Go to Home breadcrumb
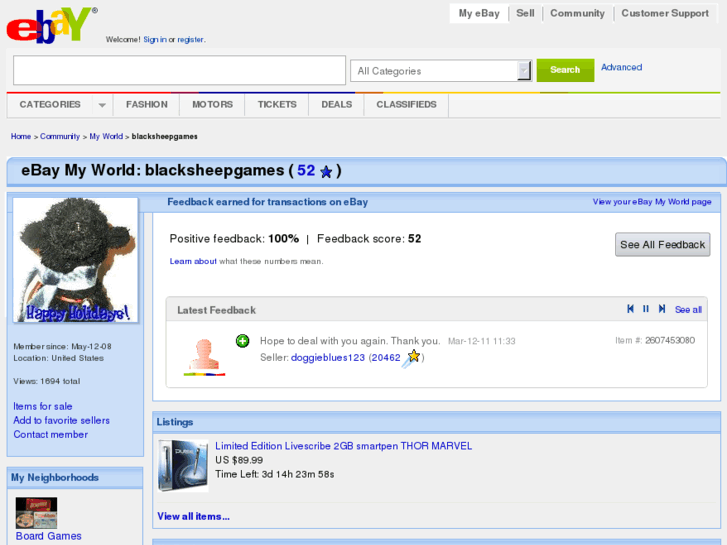The image size is (727, 545). 21,136
